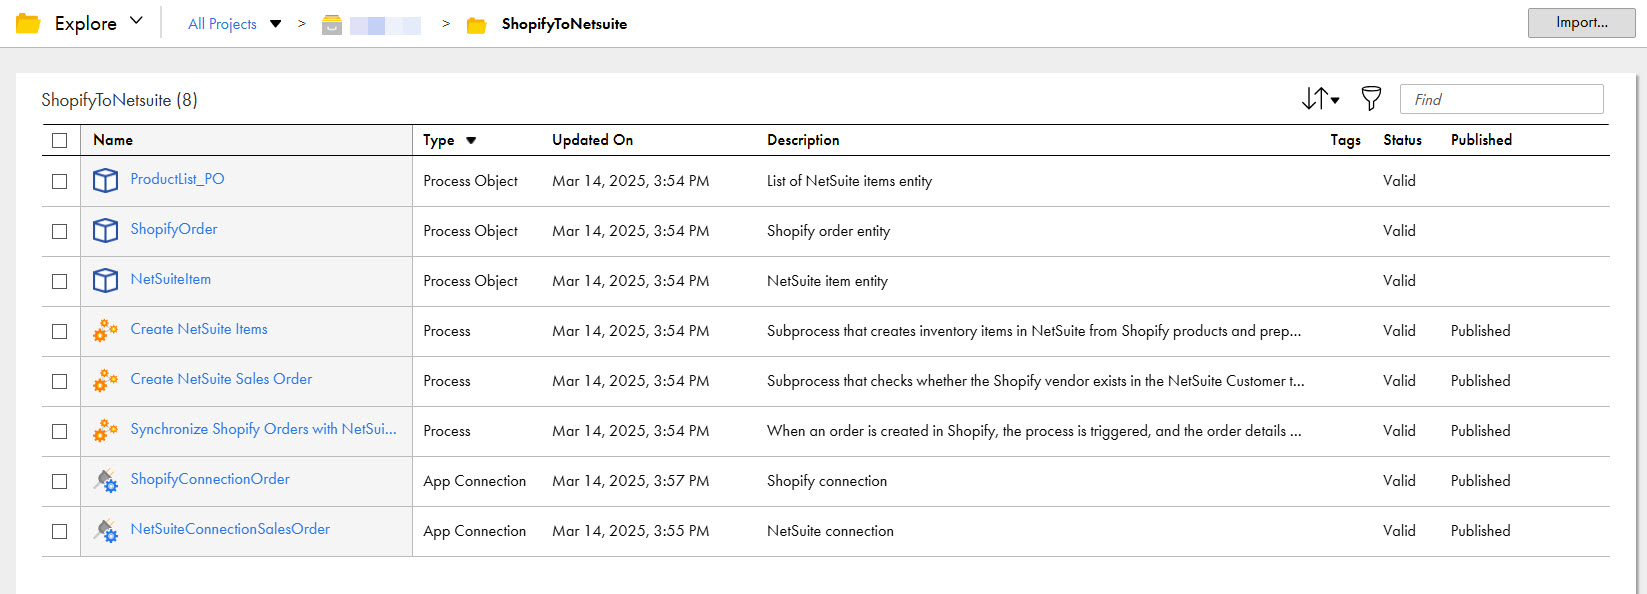Click the project icon in breadcrumb
Image resolution: width=1647 pixels, height=594 pixels.
click(x=332, y=25)
